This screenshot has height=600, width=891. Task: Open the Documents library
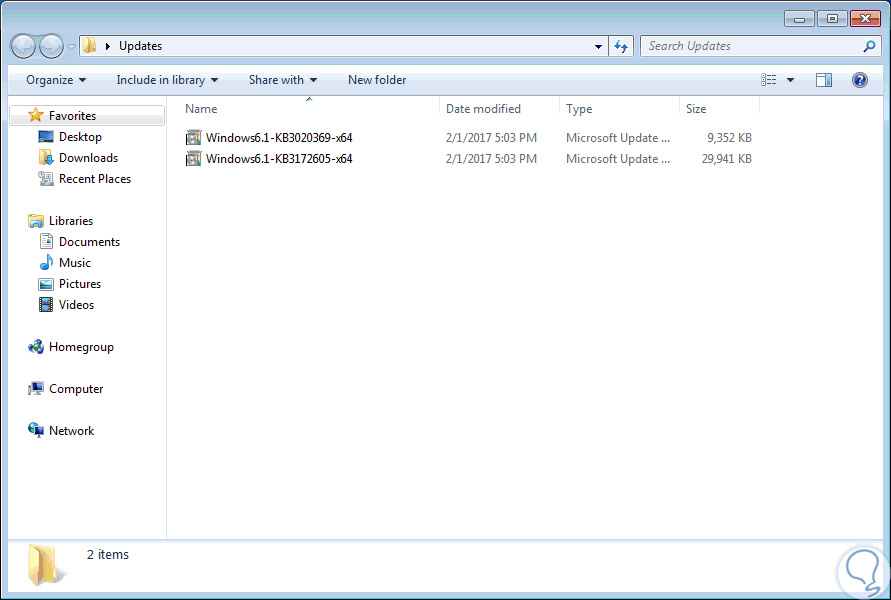pos(89,241)
